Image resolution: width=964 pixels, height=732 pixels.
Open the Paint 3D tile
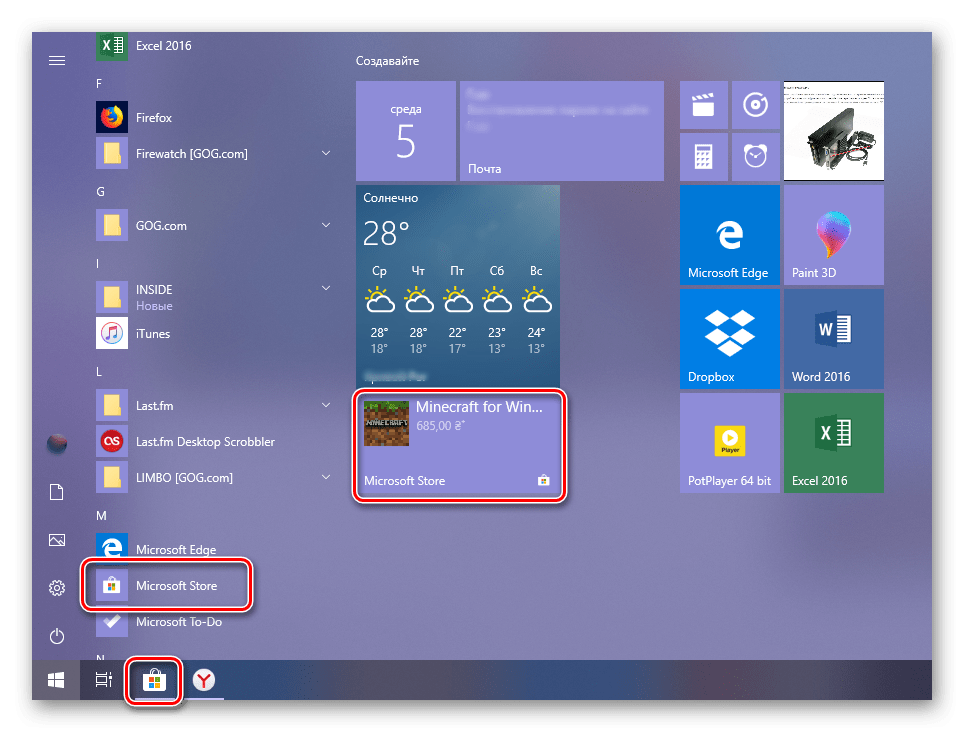point(834,235)
